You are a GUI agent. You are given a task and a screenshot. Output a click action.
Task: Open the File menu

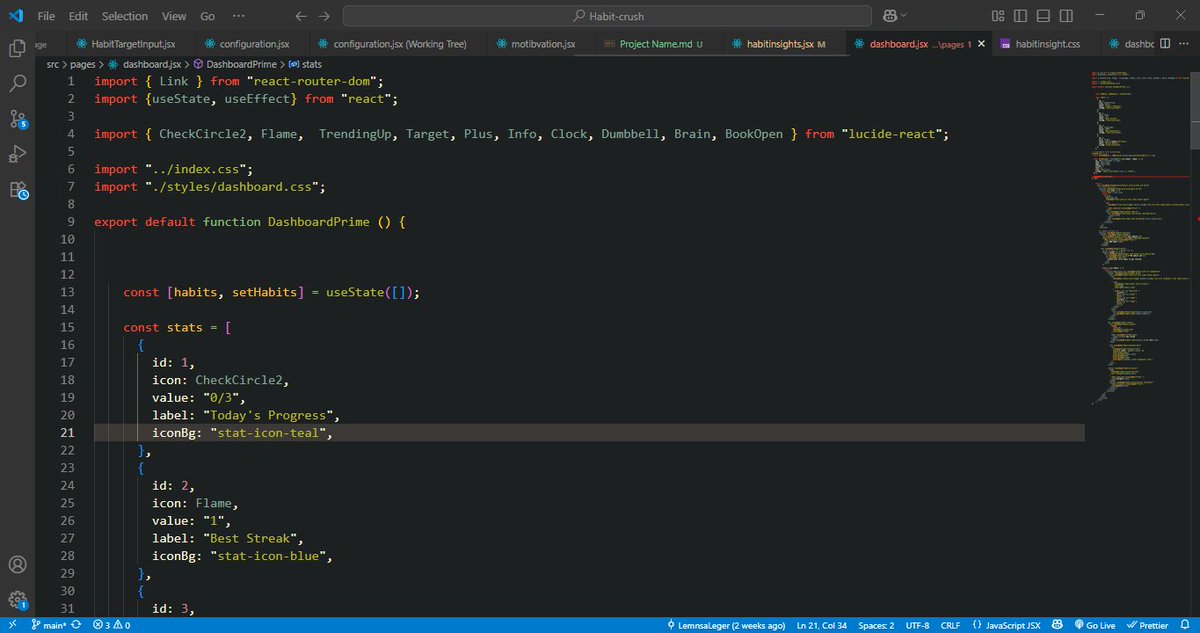tap(46, 16)
